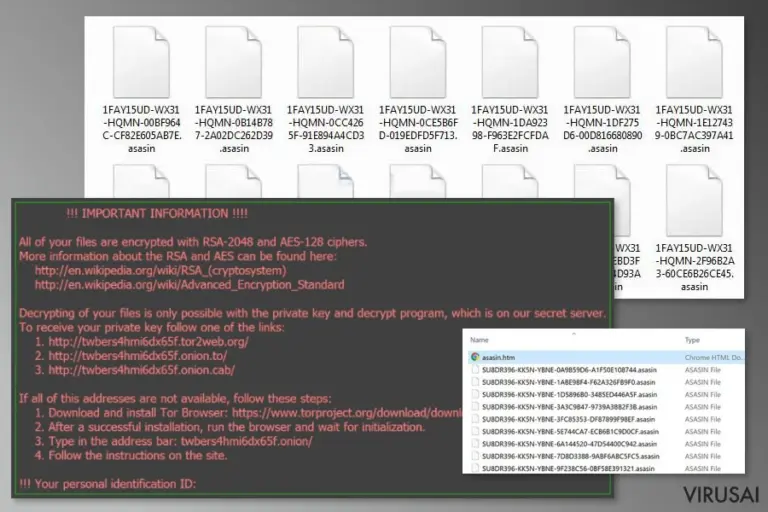Viewport: 768px width, 512px height.
Task: Select file name SU8DR396-KKSN-YBNE-6A144520 row
Action: [569, 444]
